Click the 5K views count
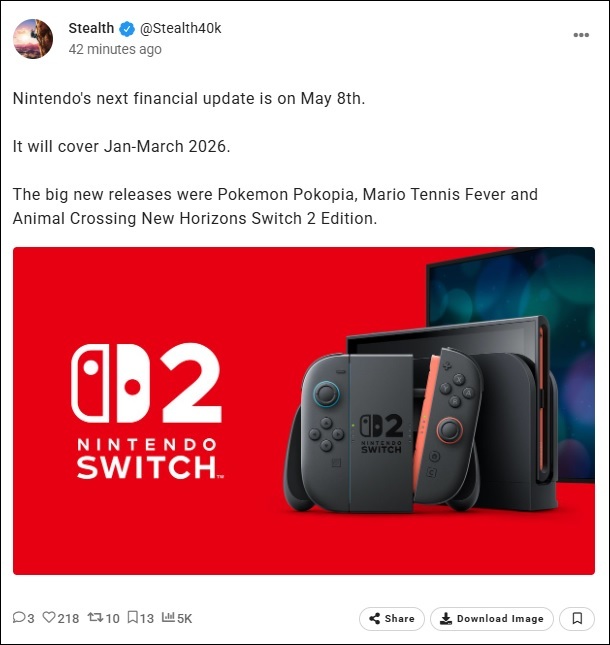610x645 pixels. click(185, 618)
